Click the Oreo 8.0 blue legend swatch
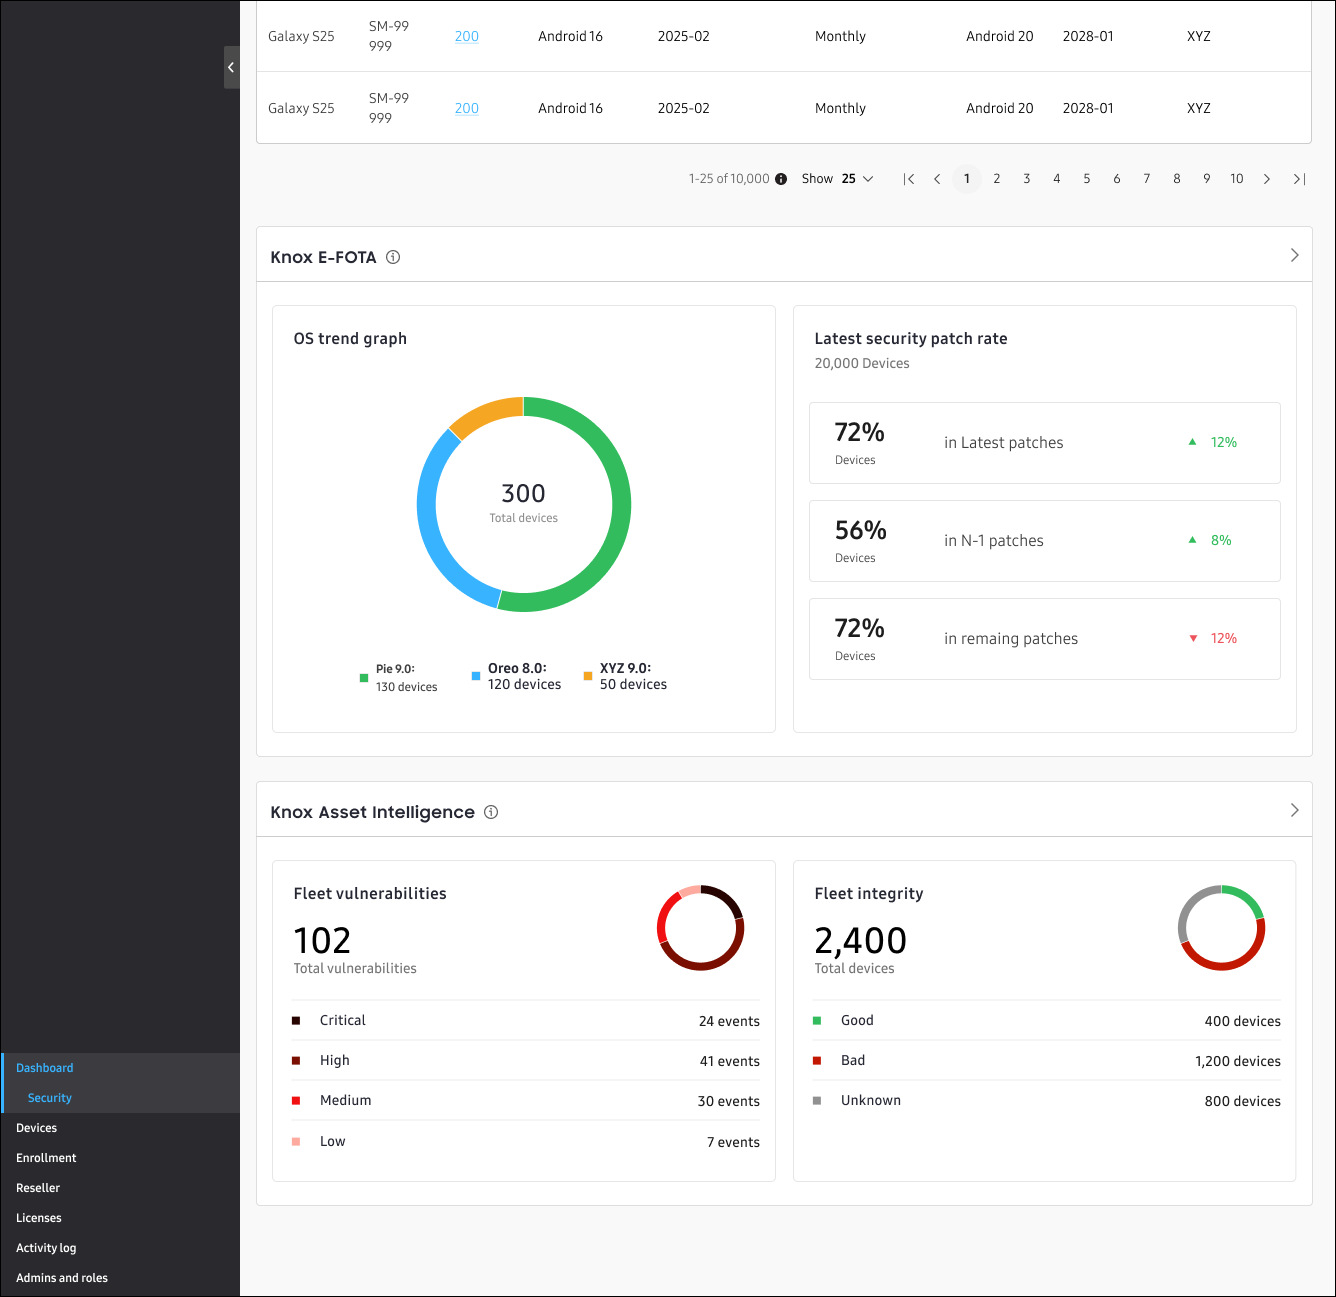This screenshot has width=1336, height=1297. 475,676
